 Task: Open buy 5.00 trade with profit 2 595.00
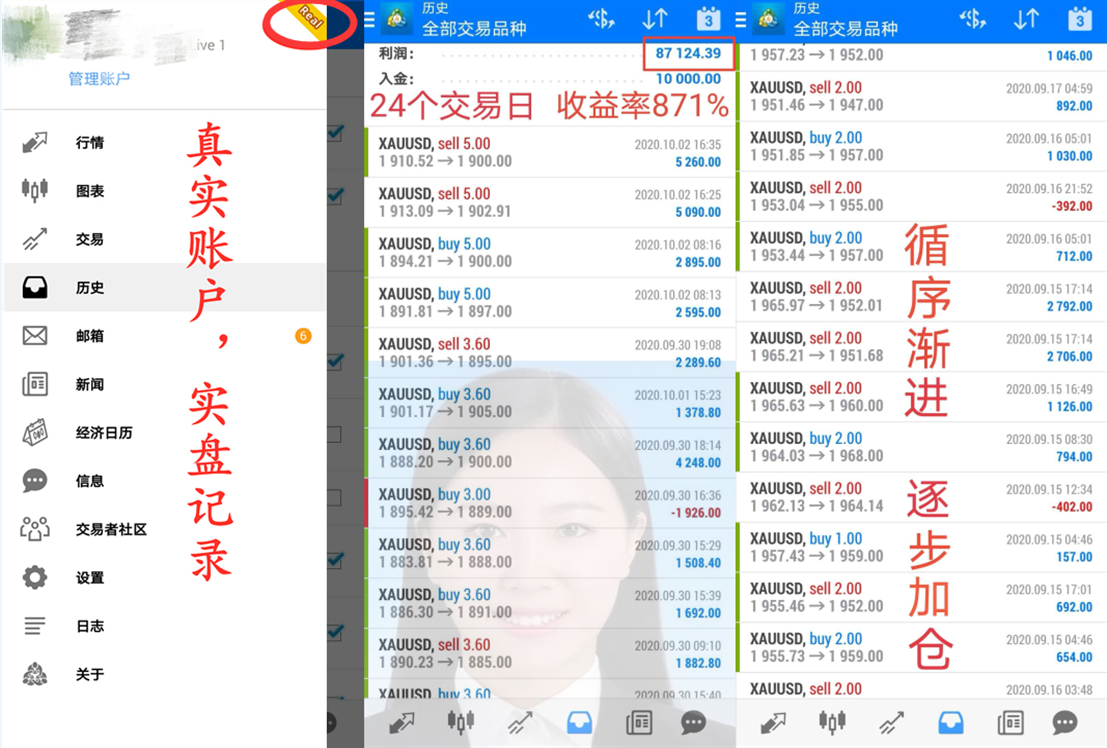tap(550, 302)
